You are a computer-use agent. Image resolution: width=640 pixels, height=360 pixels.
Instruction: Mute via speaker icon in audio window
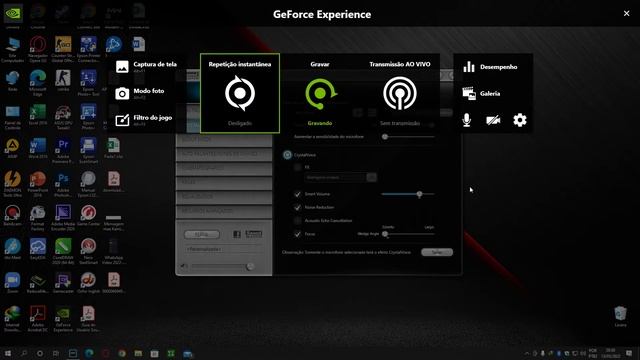coord(184,267)
